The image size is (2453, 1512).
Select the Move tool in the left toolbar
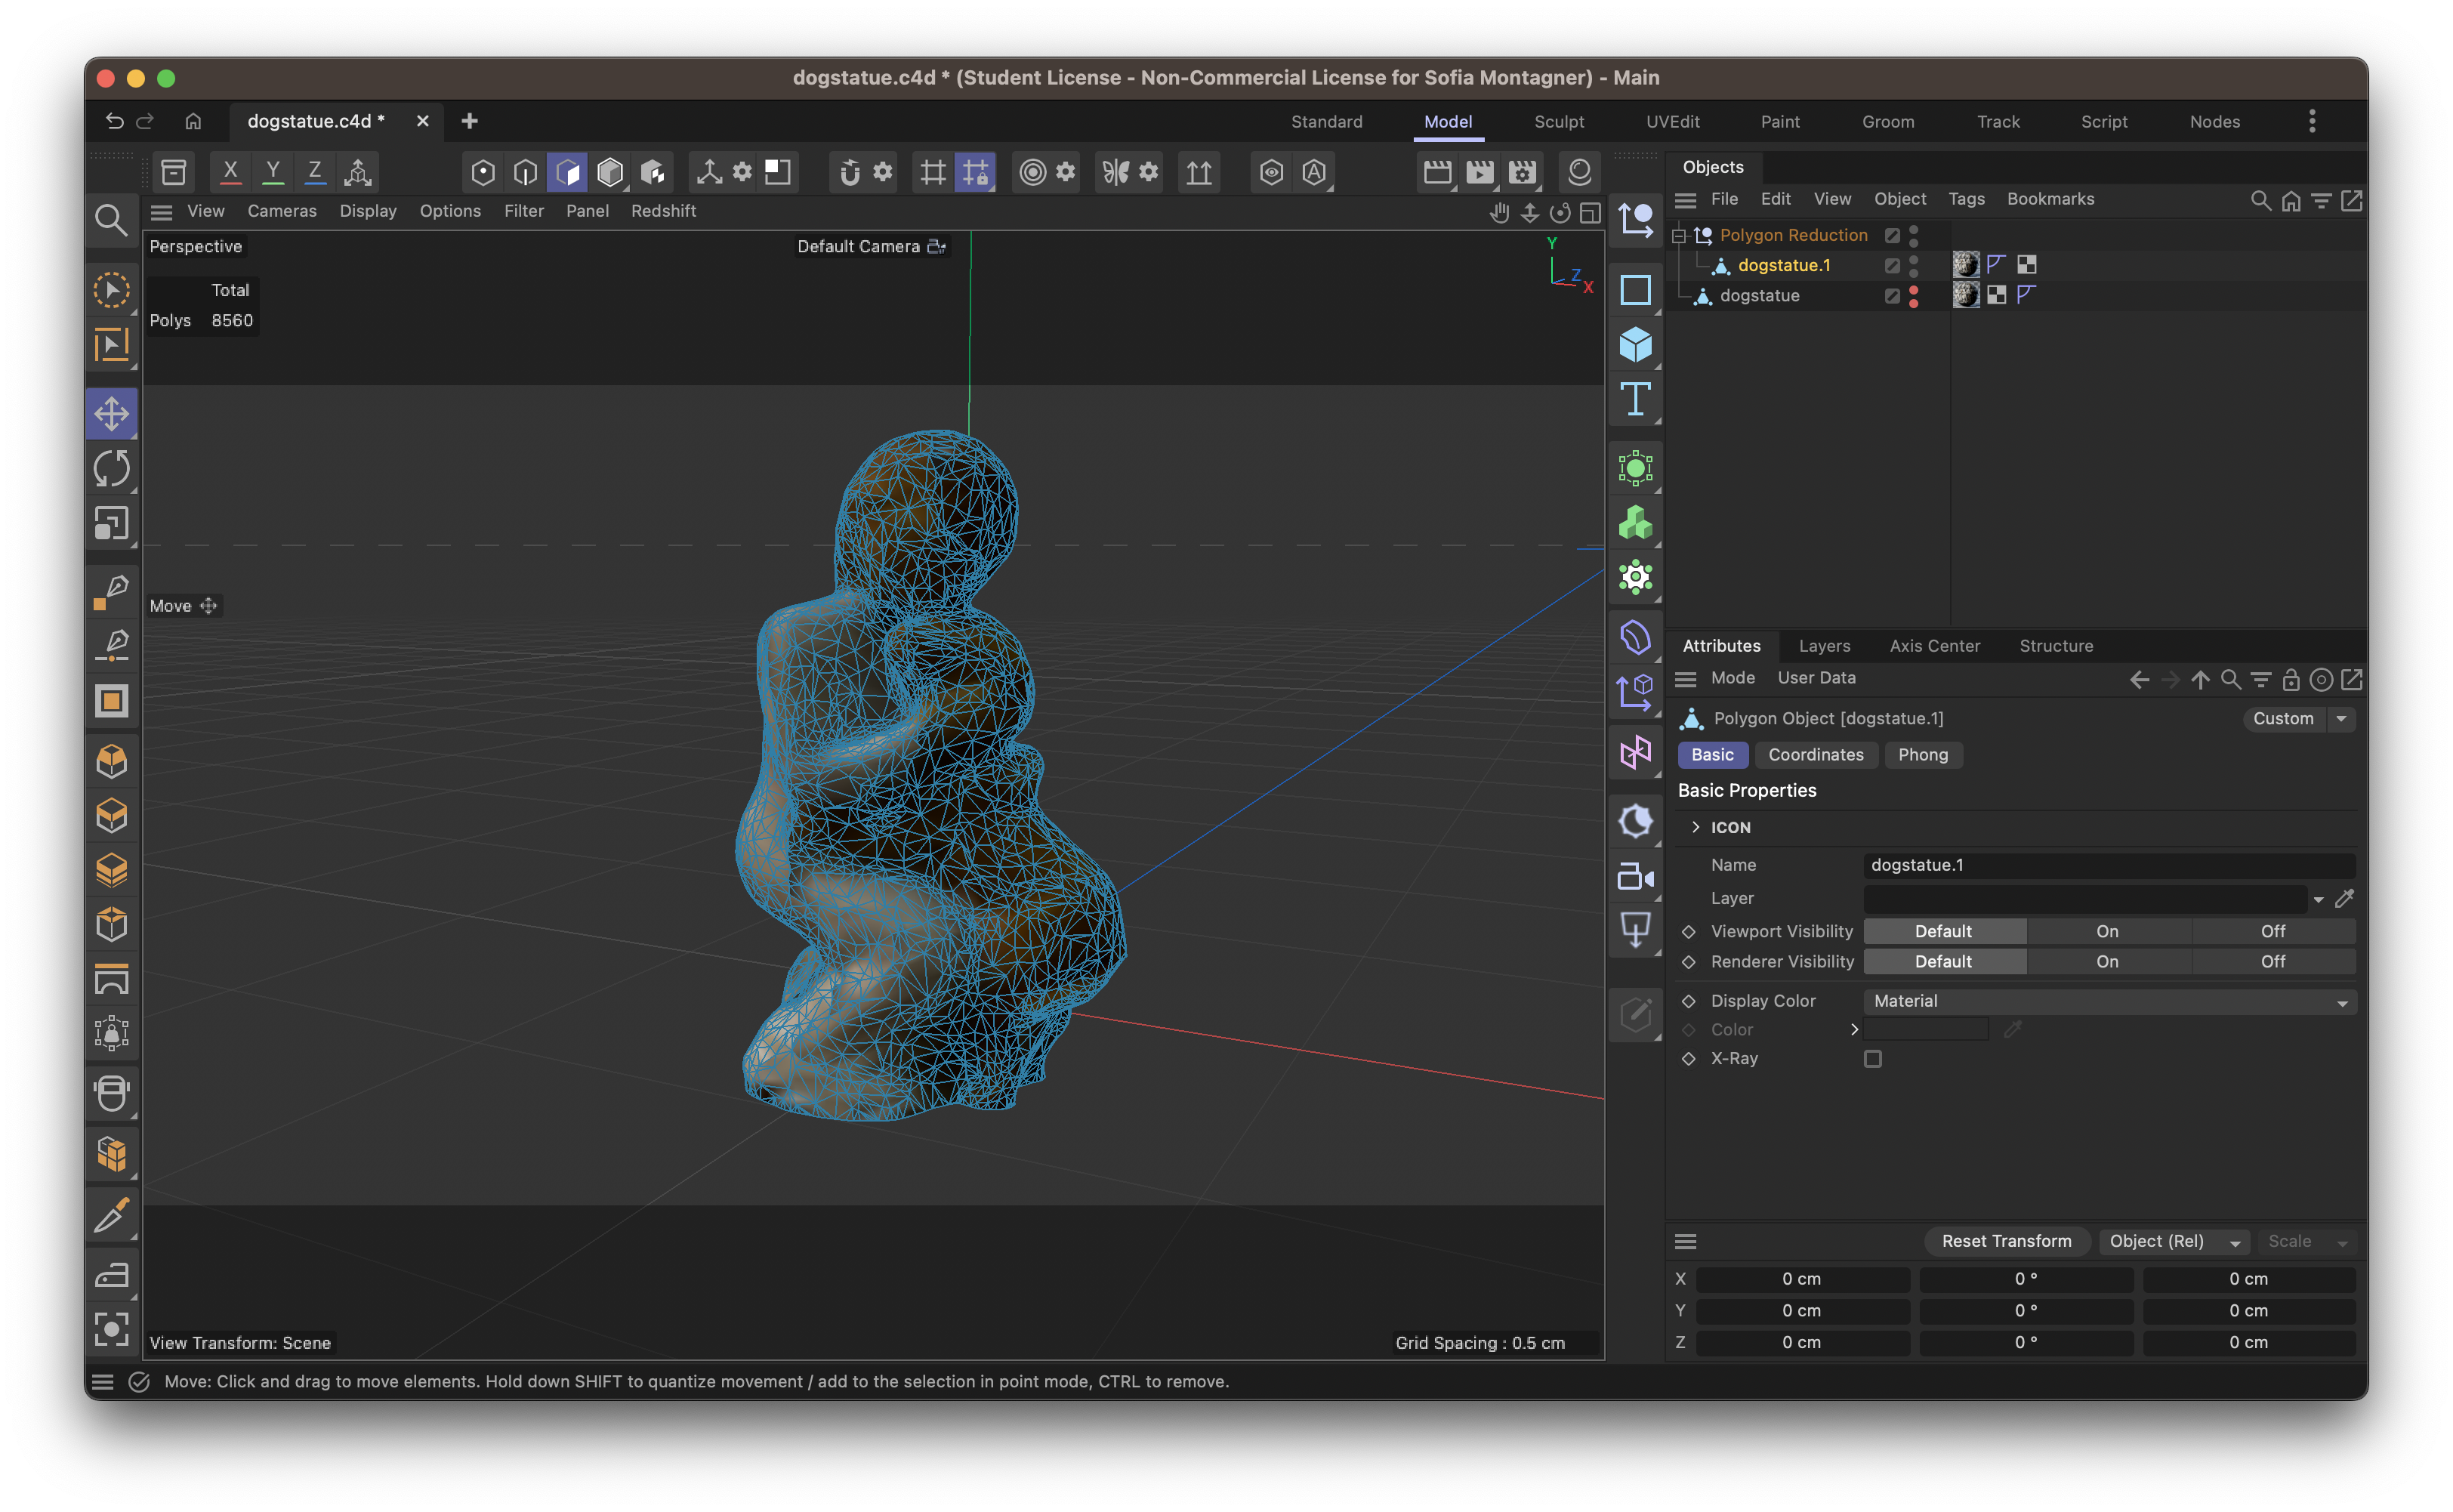tap(111, 413)
